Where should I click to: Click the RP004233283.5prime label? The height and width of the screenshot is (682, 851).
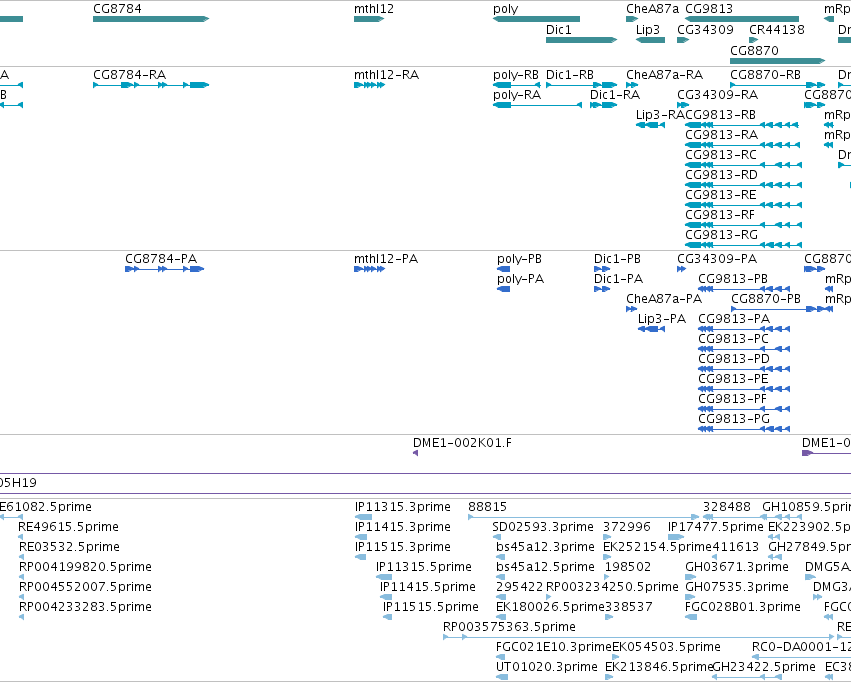point(85,607)
